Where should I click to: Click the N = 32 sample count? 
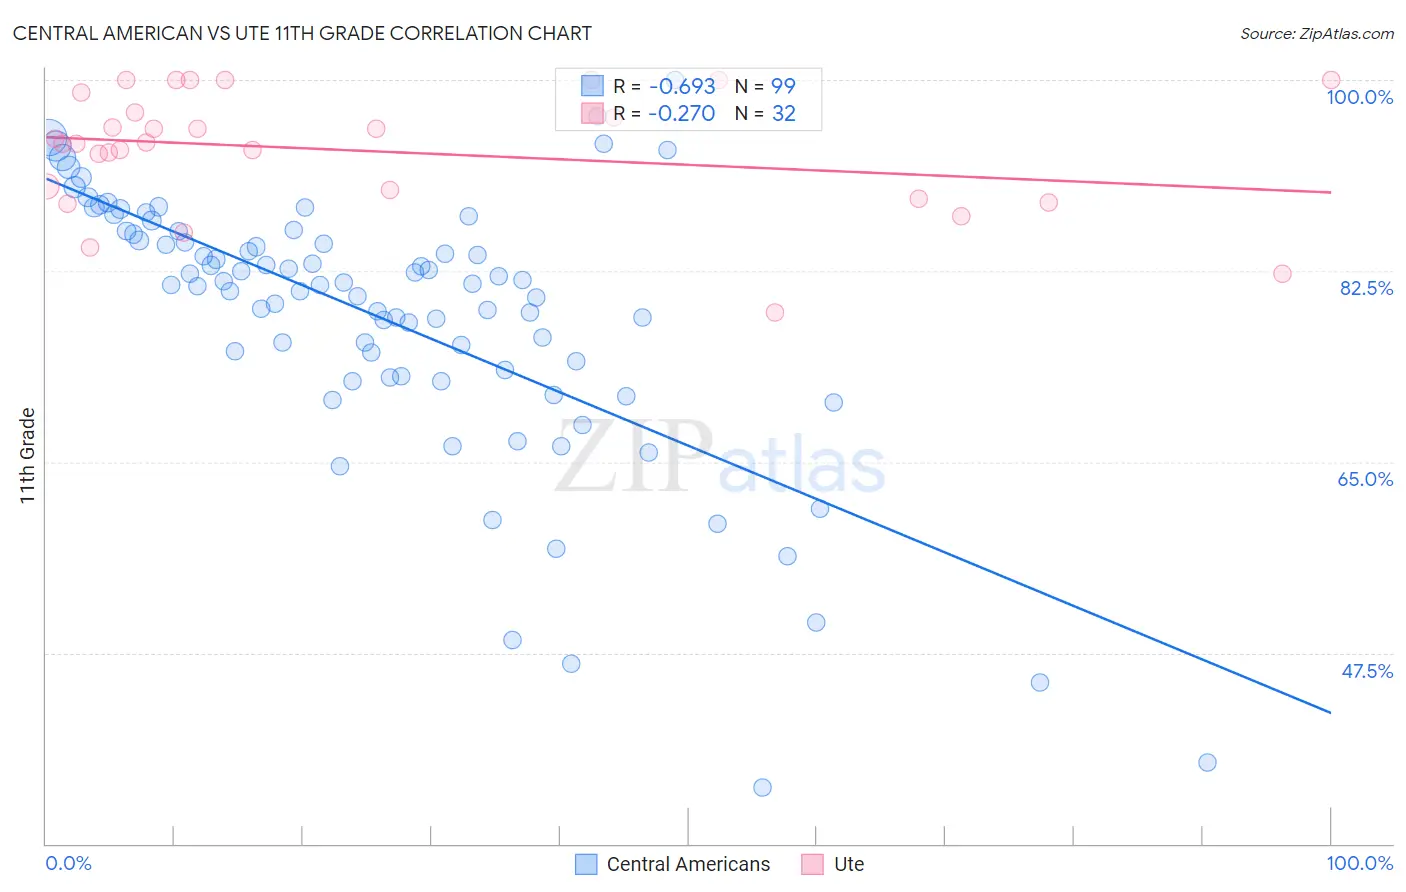765,113
